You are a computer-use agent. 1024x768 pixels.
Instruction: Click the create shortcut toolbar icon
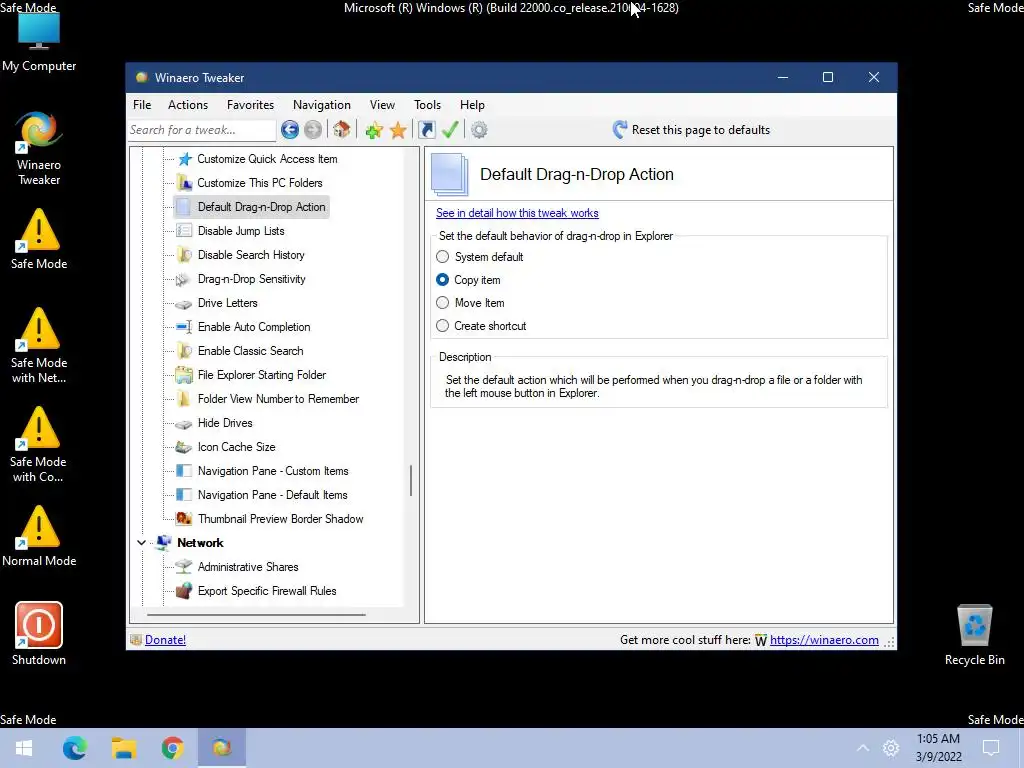(x=426, y=130)
